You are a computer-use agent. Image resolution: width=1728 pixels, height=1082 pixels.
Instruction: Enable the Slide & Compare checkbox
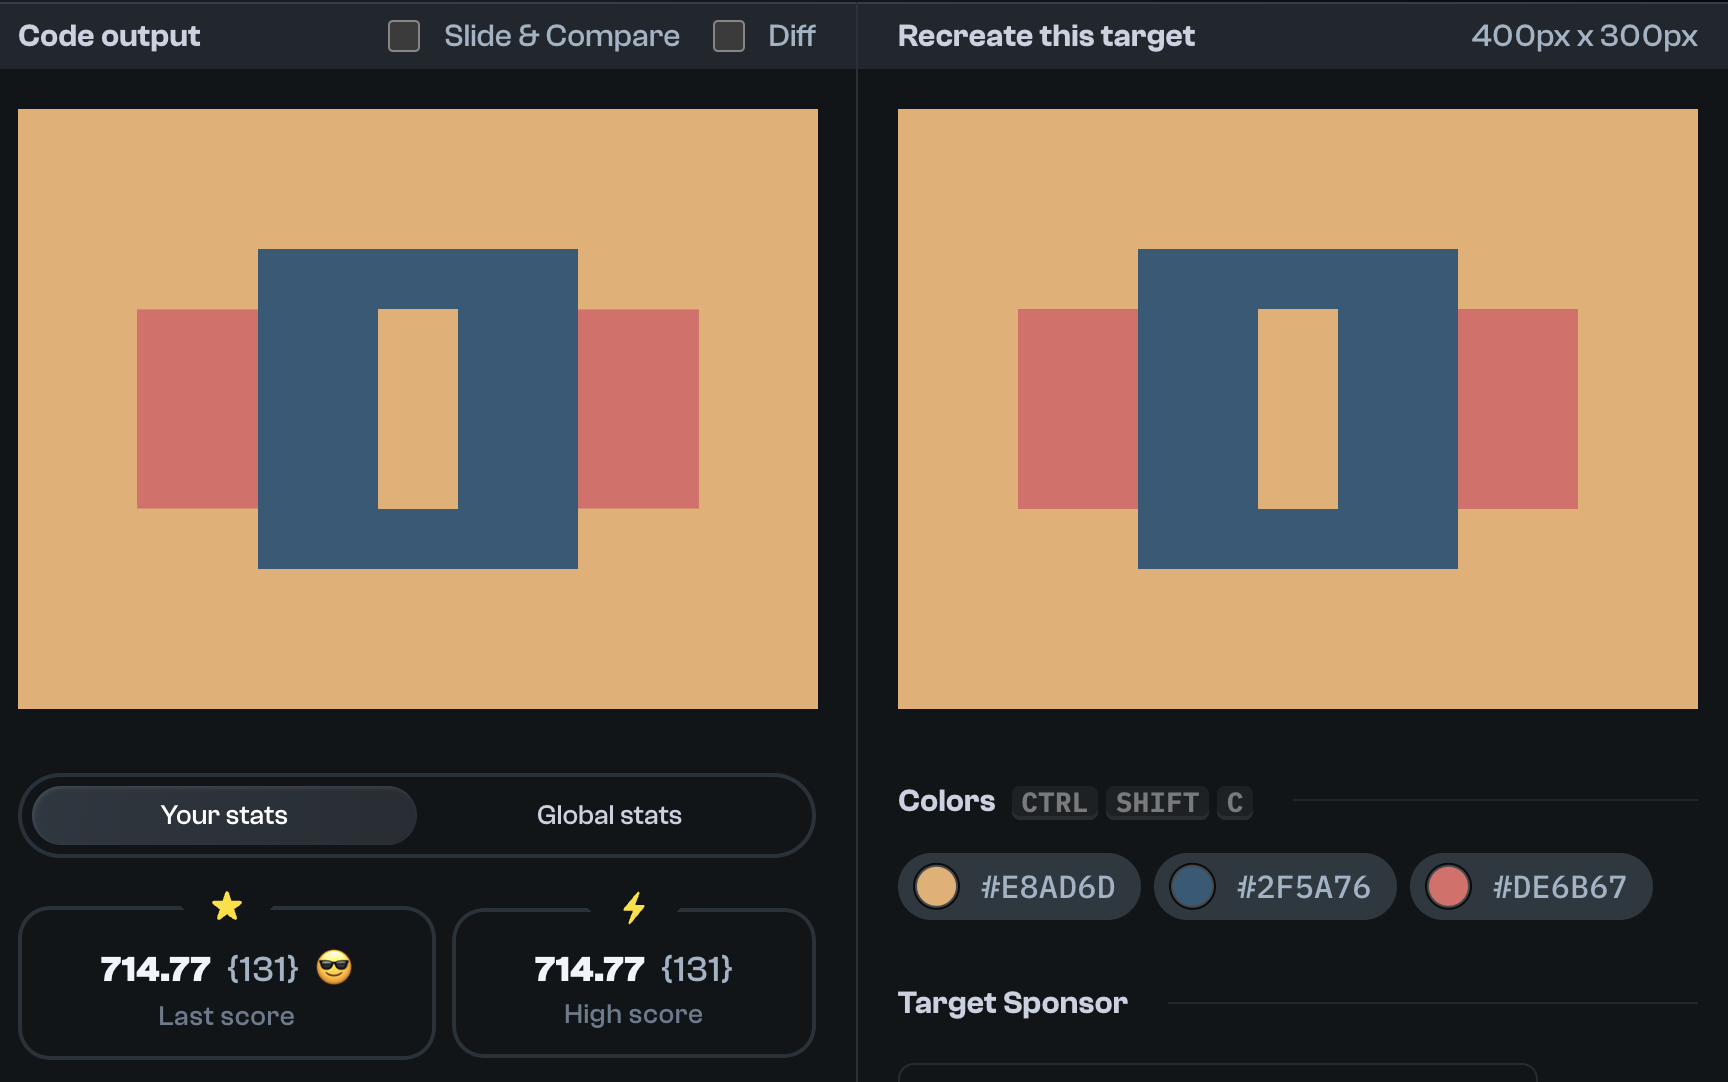pos(404,35)
